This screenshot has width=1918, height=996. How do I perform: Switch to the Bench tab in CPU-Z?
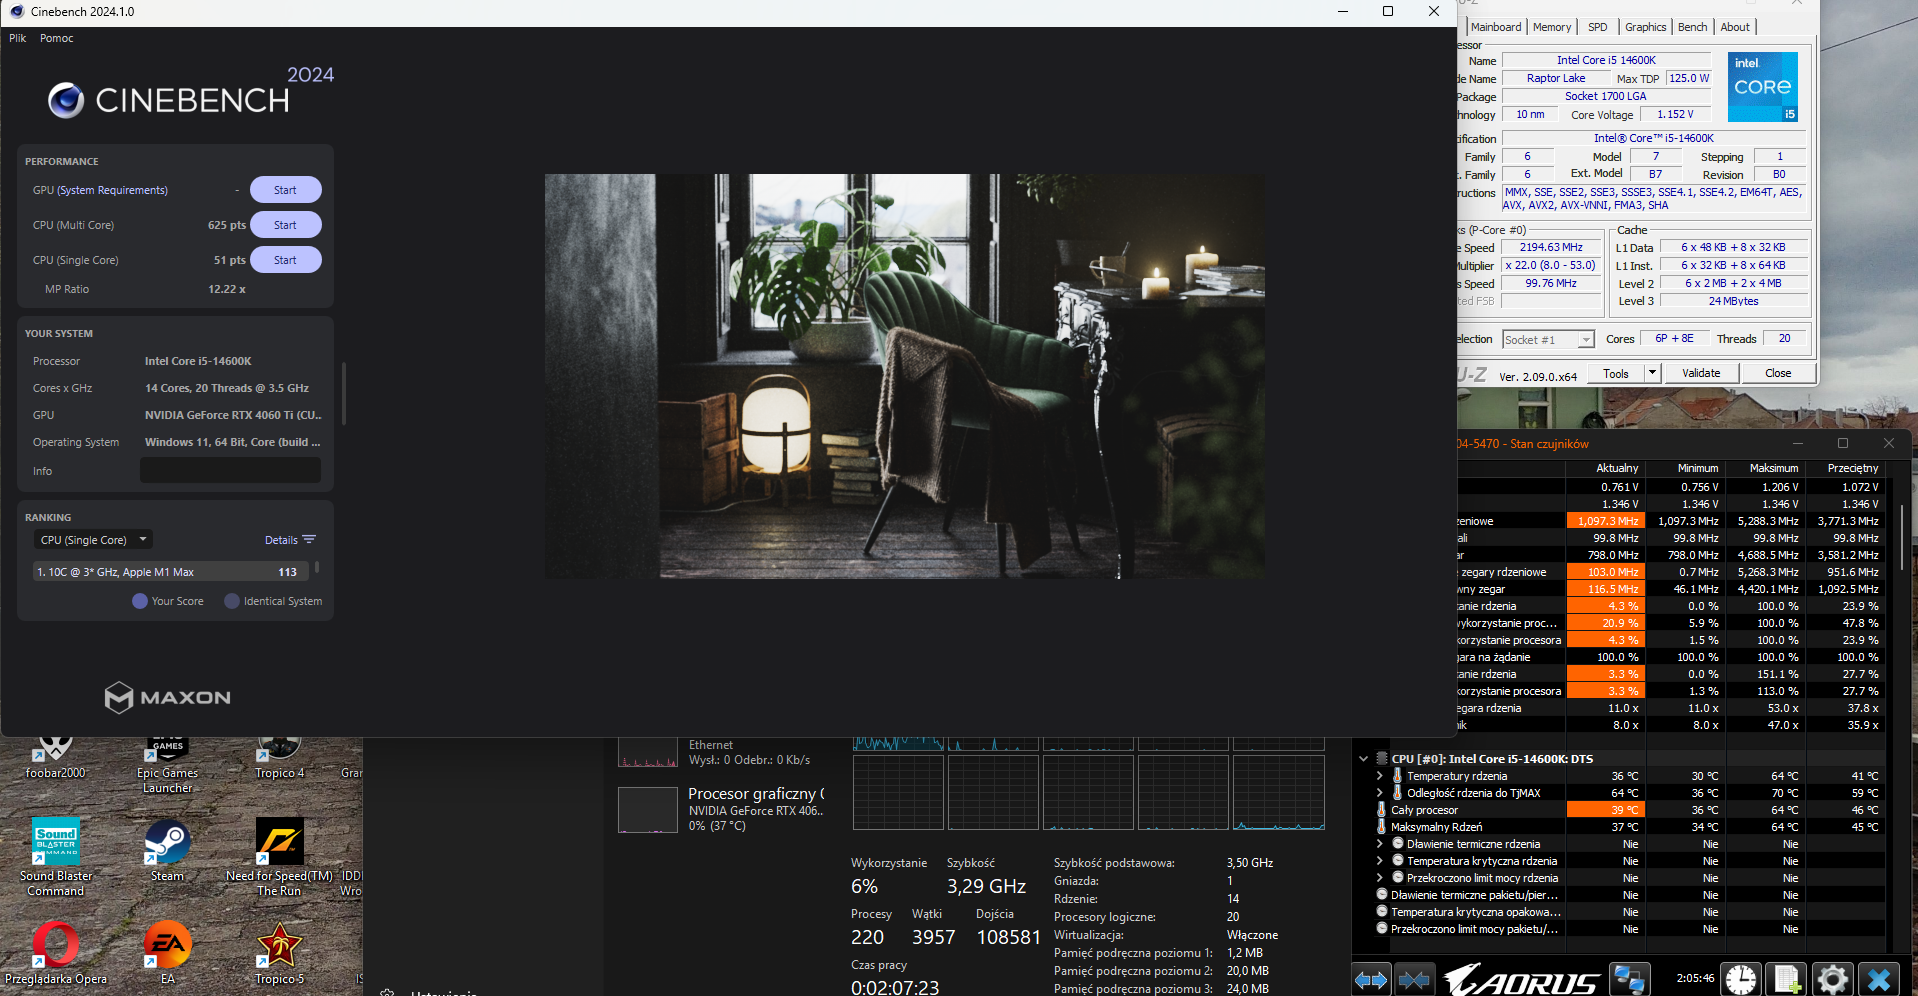point(1692,27)
